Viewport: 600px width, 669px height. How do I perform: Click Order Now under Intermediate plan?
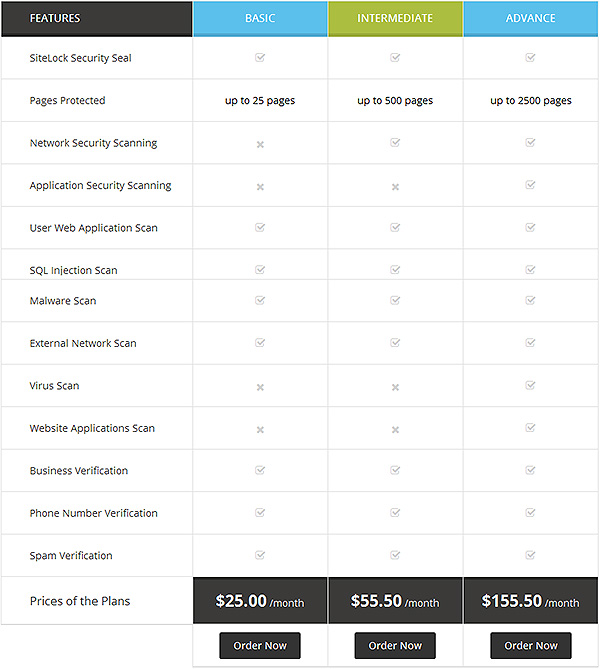(x=395, y=646)
